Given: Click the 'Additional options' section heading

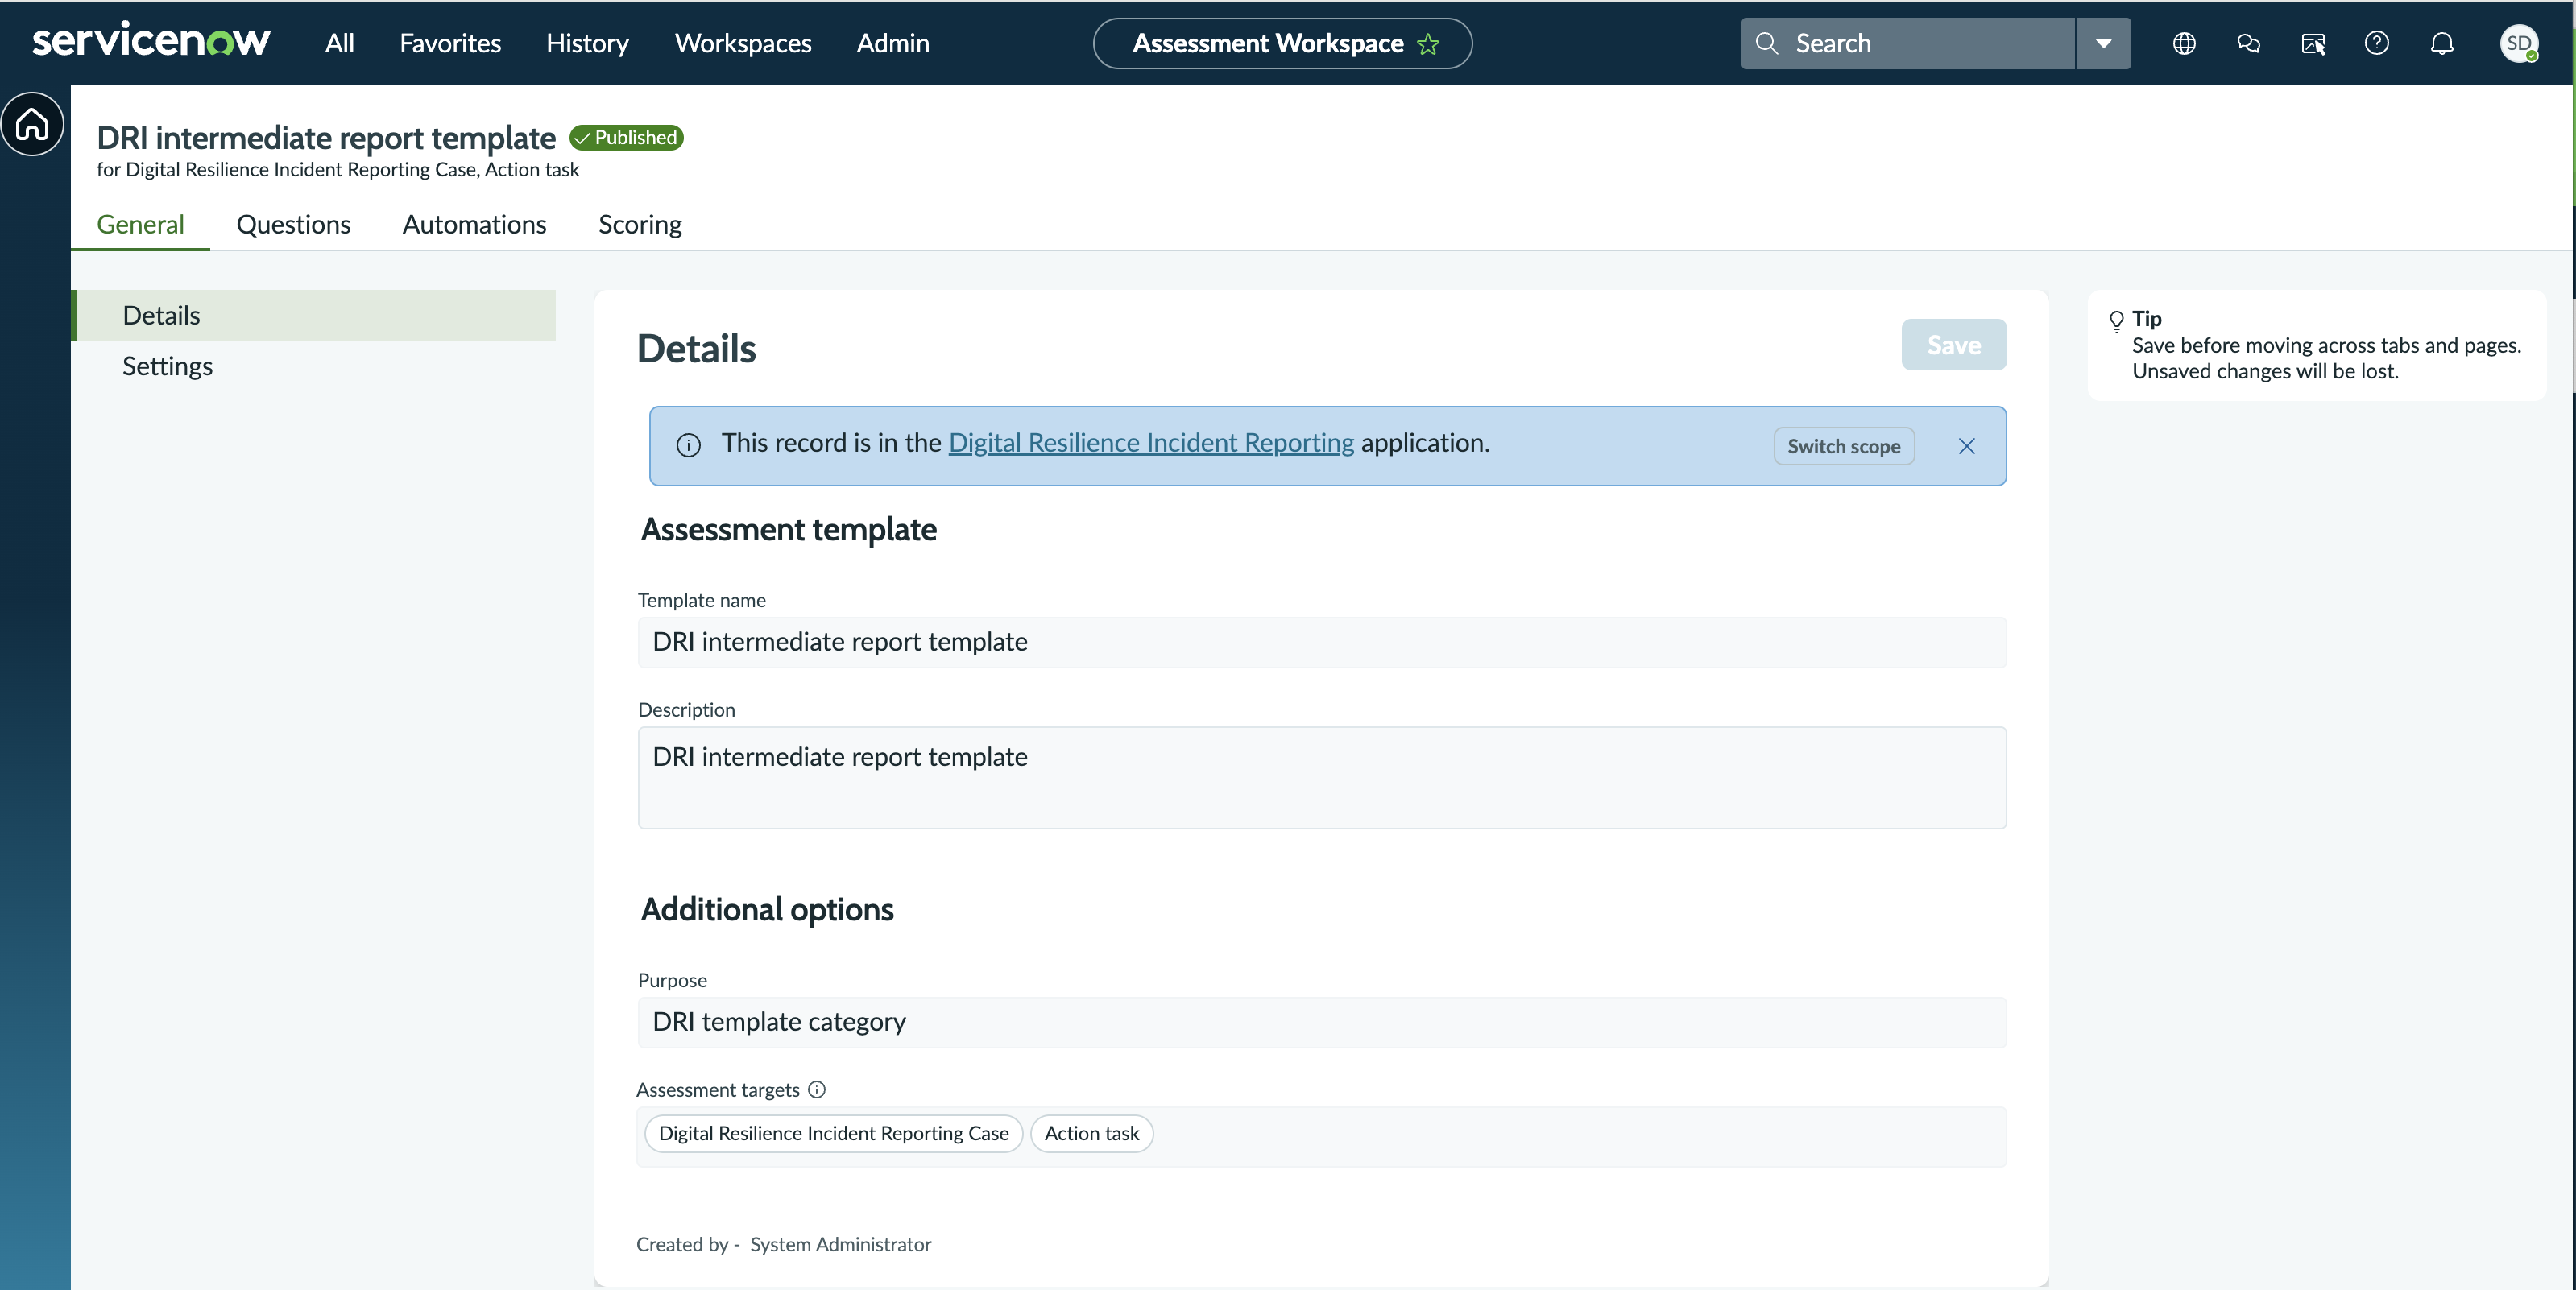Looking at the screenshot, I should [768, 909].
